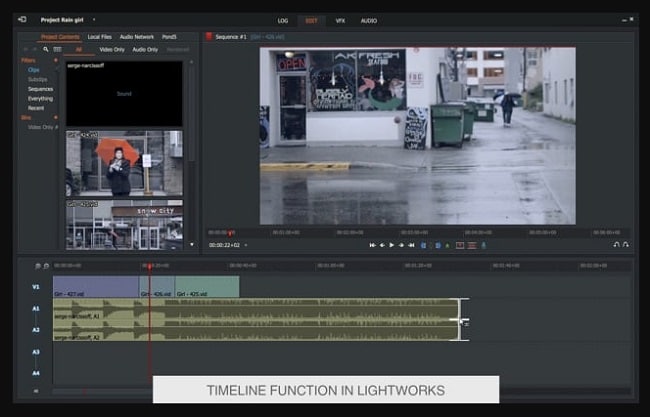Jump to sequence end in transport controls
Viewport: 650px width, 417px height.
click(x=411, y=245)
